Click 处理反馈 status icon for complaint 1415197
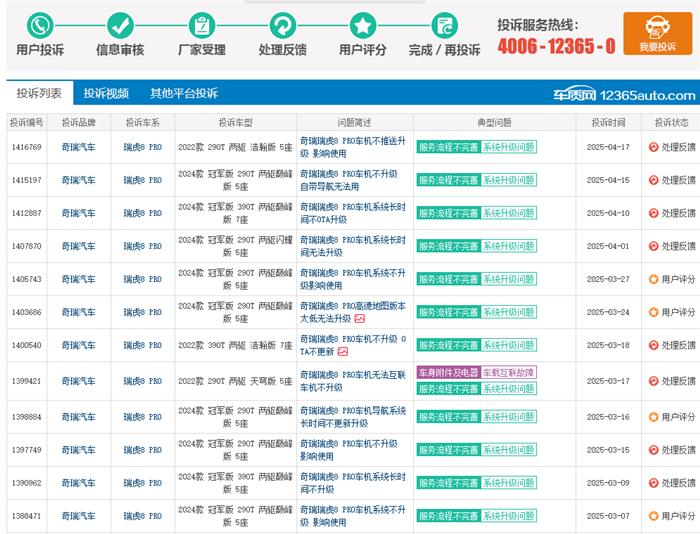Viewport: 700px width, 534px height. coord(653,180)
